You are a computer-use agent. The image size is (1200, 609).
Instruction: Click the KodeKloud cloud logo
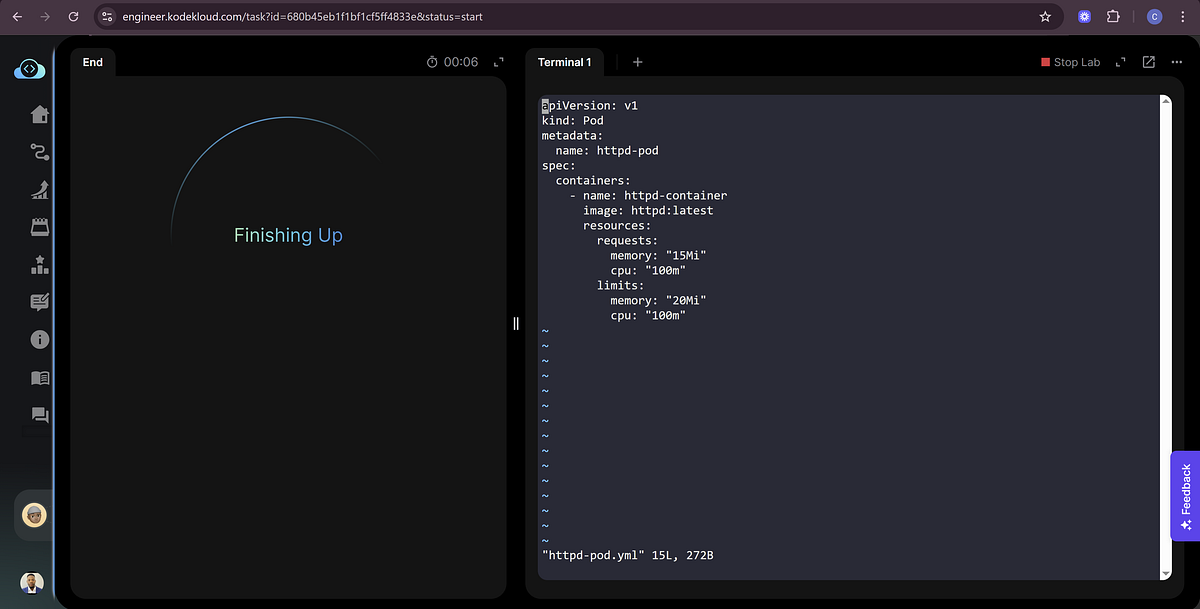pos(30,69)
